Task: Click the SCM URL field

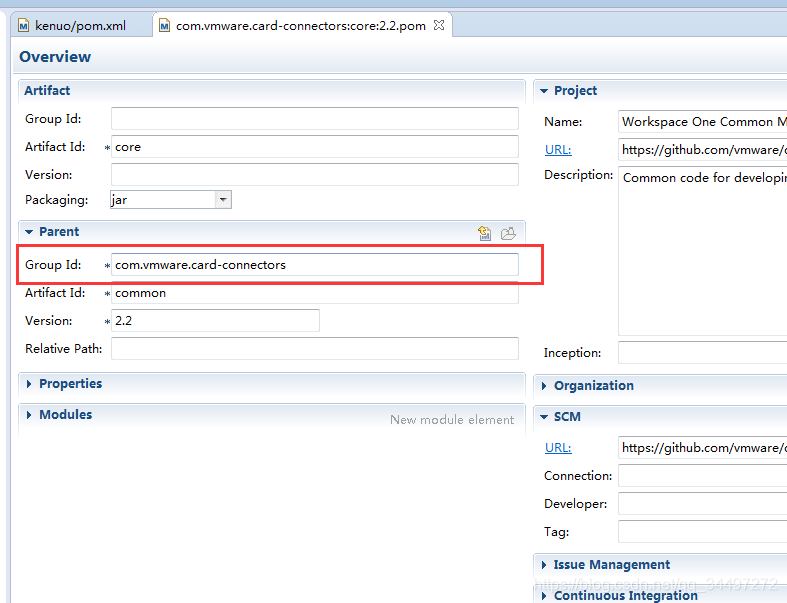Action: pyautogui.click(x=702, y=448)
